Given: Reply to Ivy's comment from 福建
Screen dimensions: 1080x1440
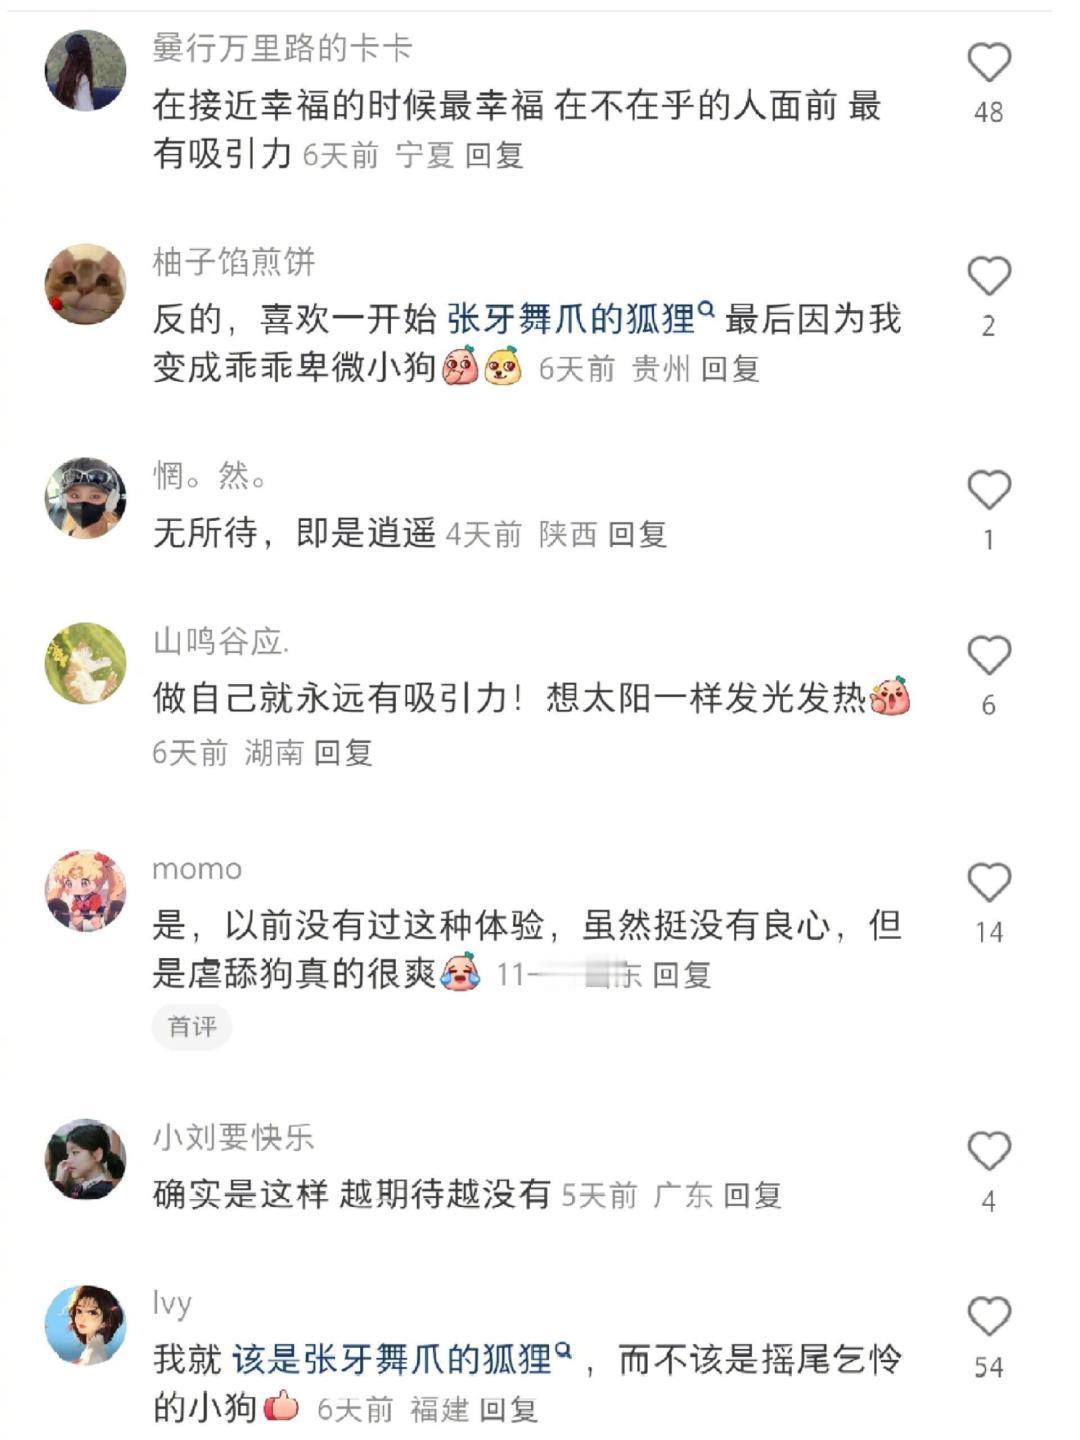Looking at the screenshot, I should (508, 1409).
